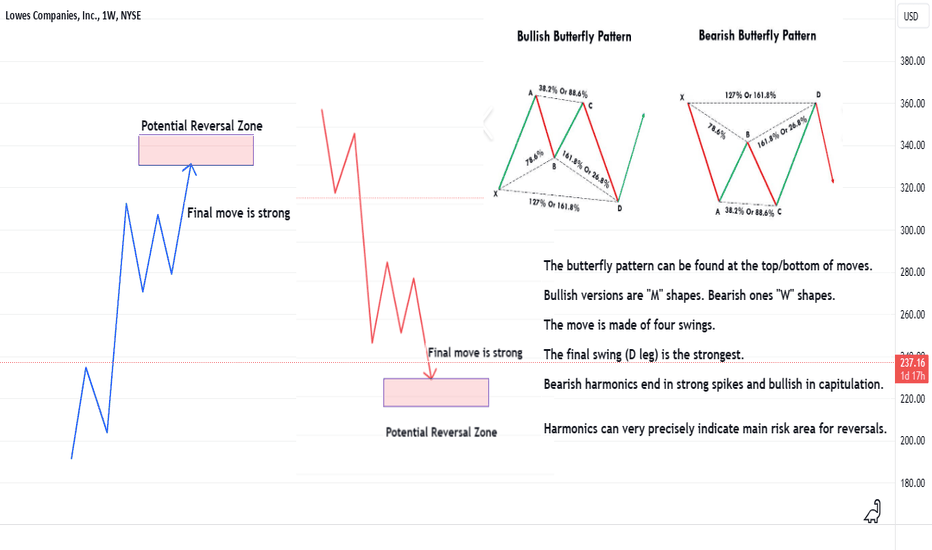Click the Bullish Butterfly Pattern heading
The image size is (932, 550).
click(x=574, y=36)
